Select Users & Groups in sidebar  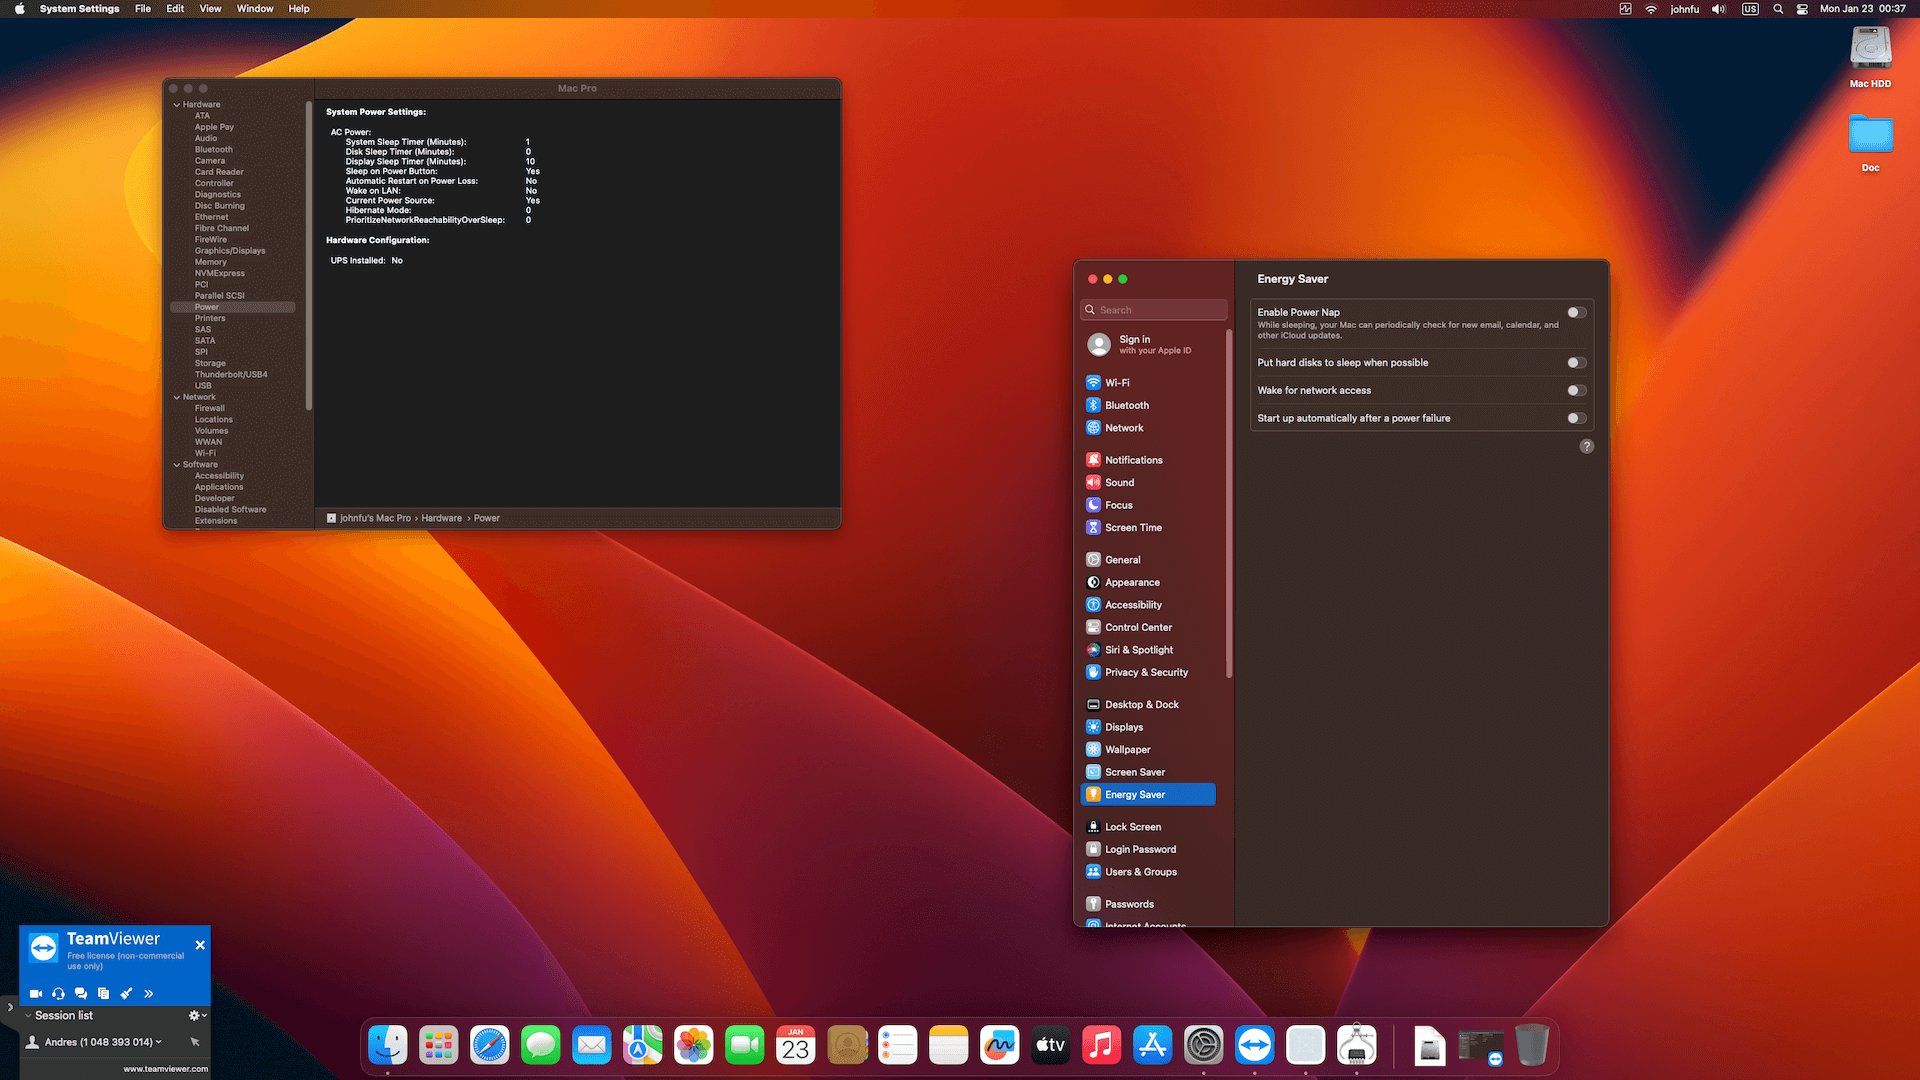tap(1148, 872)
